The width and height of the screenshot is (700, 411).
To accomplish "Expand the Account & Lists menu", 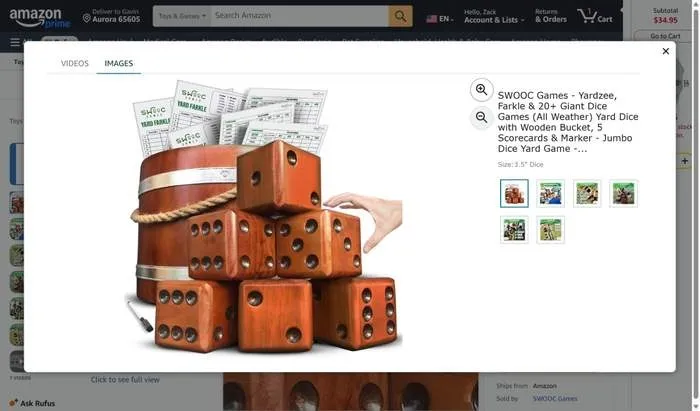I will click(493, 16).
